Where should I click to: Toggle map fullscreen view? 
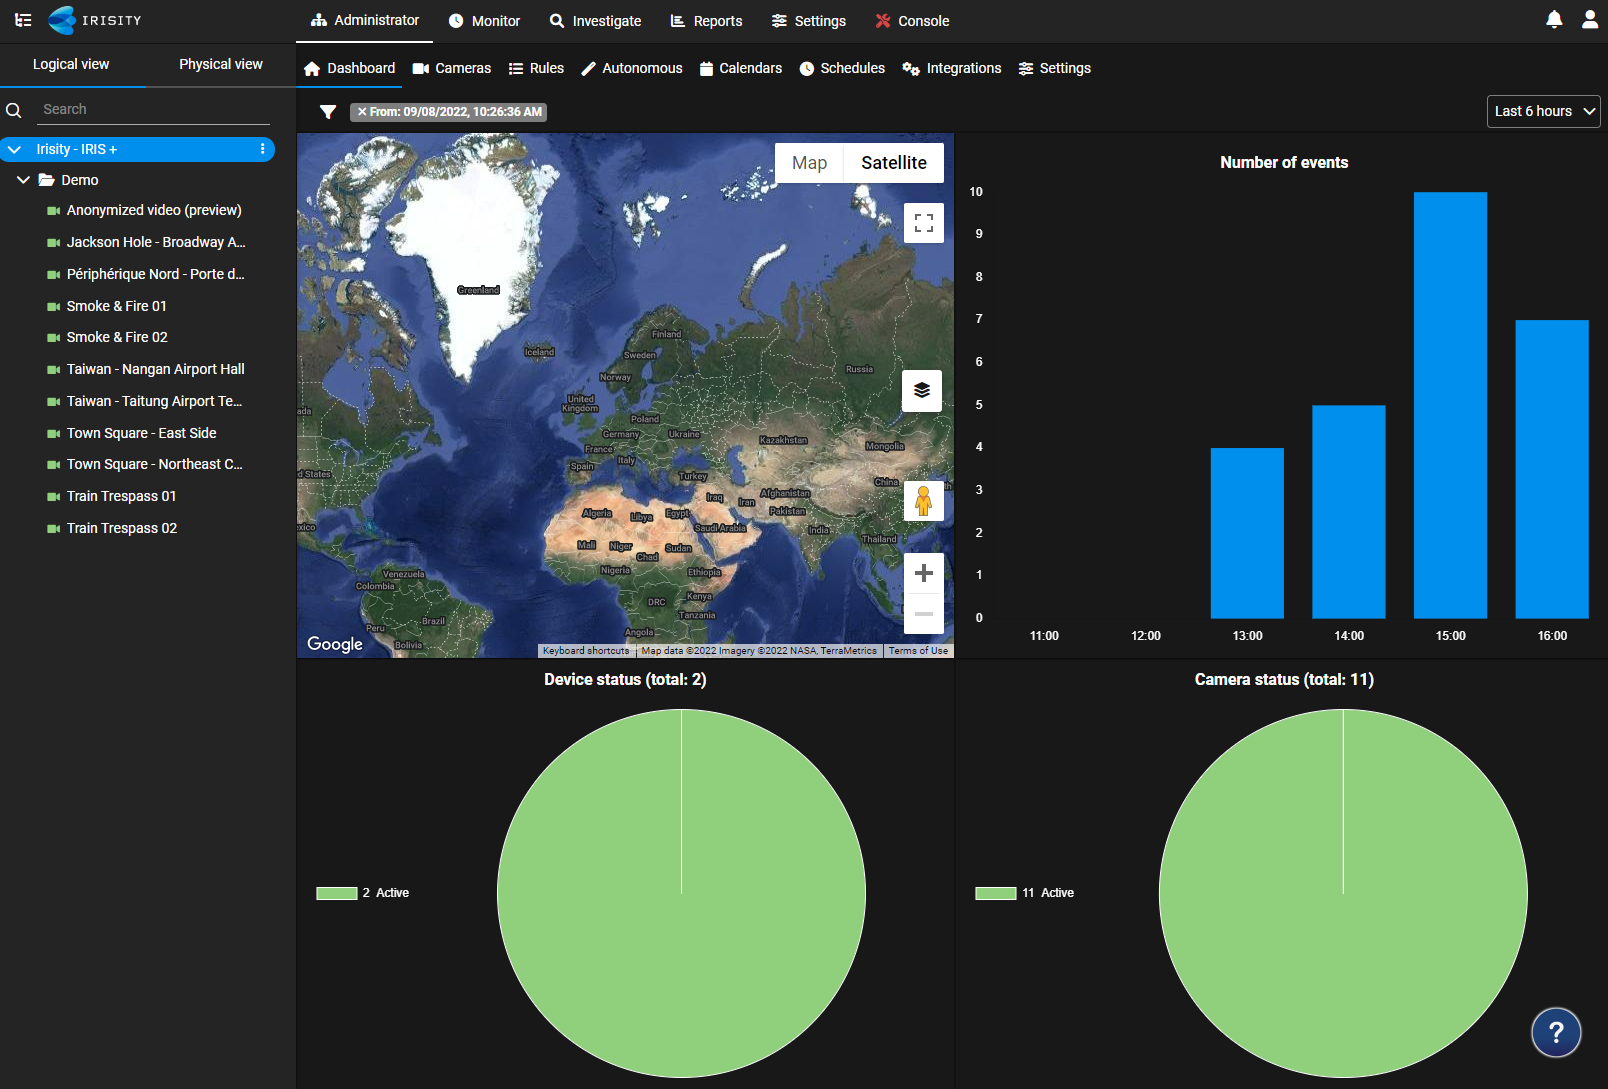point(923,223)
